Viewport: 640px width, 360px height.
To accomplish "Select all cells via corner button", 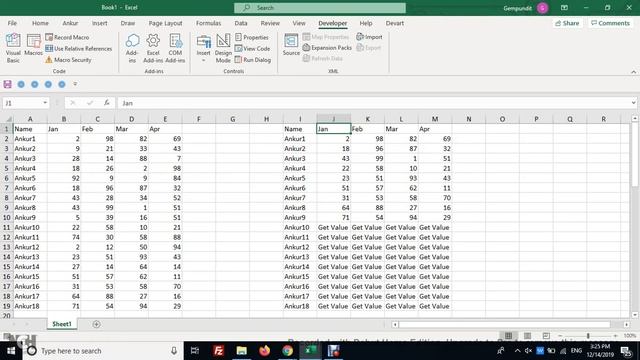I will tap(7, 119).
